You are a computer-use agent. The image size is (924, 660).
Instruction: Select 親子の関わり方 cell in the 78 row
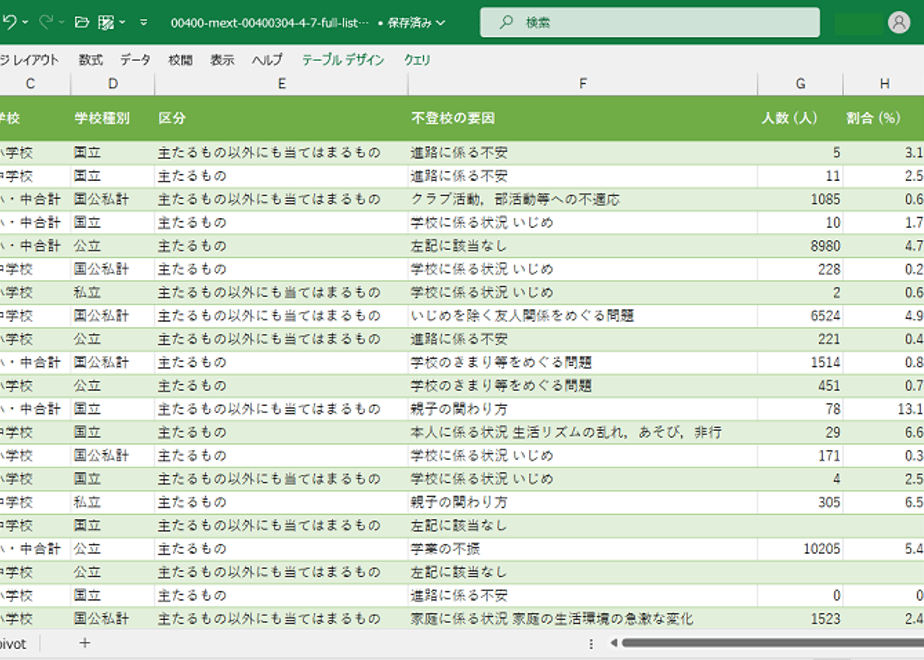pos(583,409)
